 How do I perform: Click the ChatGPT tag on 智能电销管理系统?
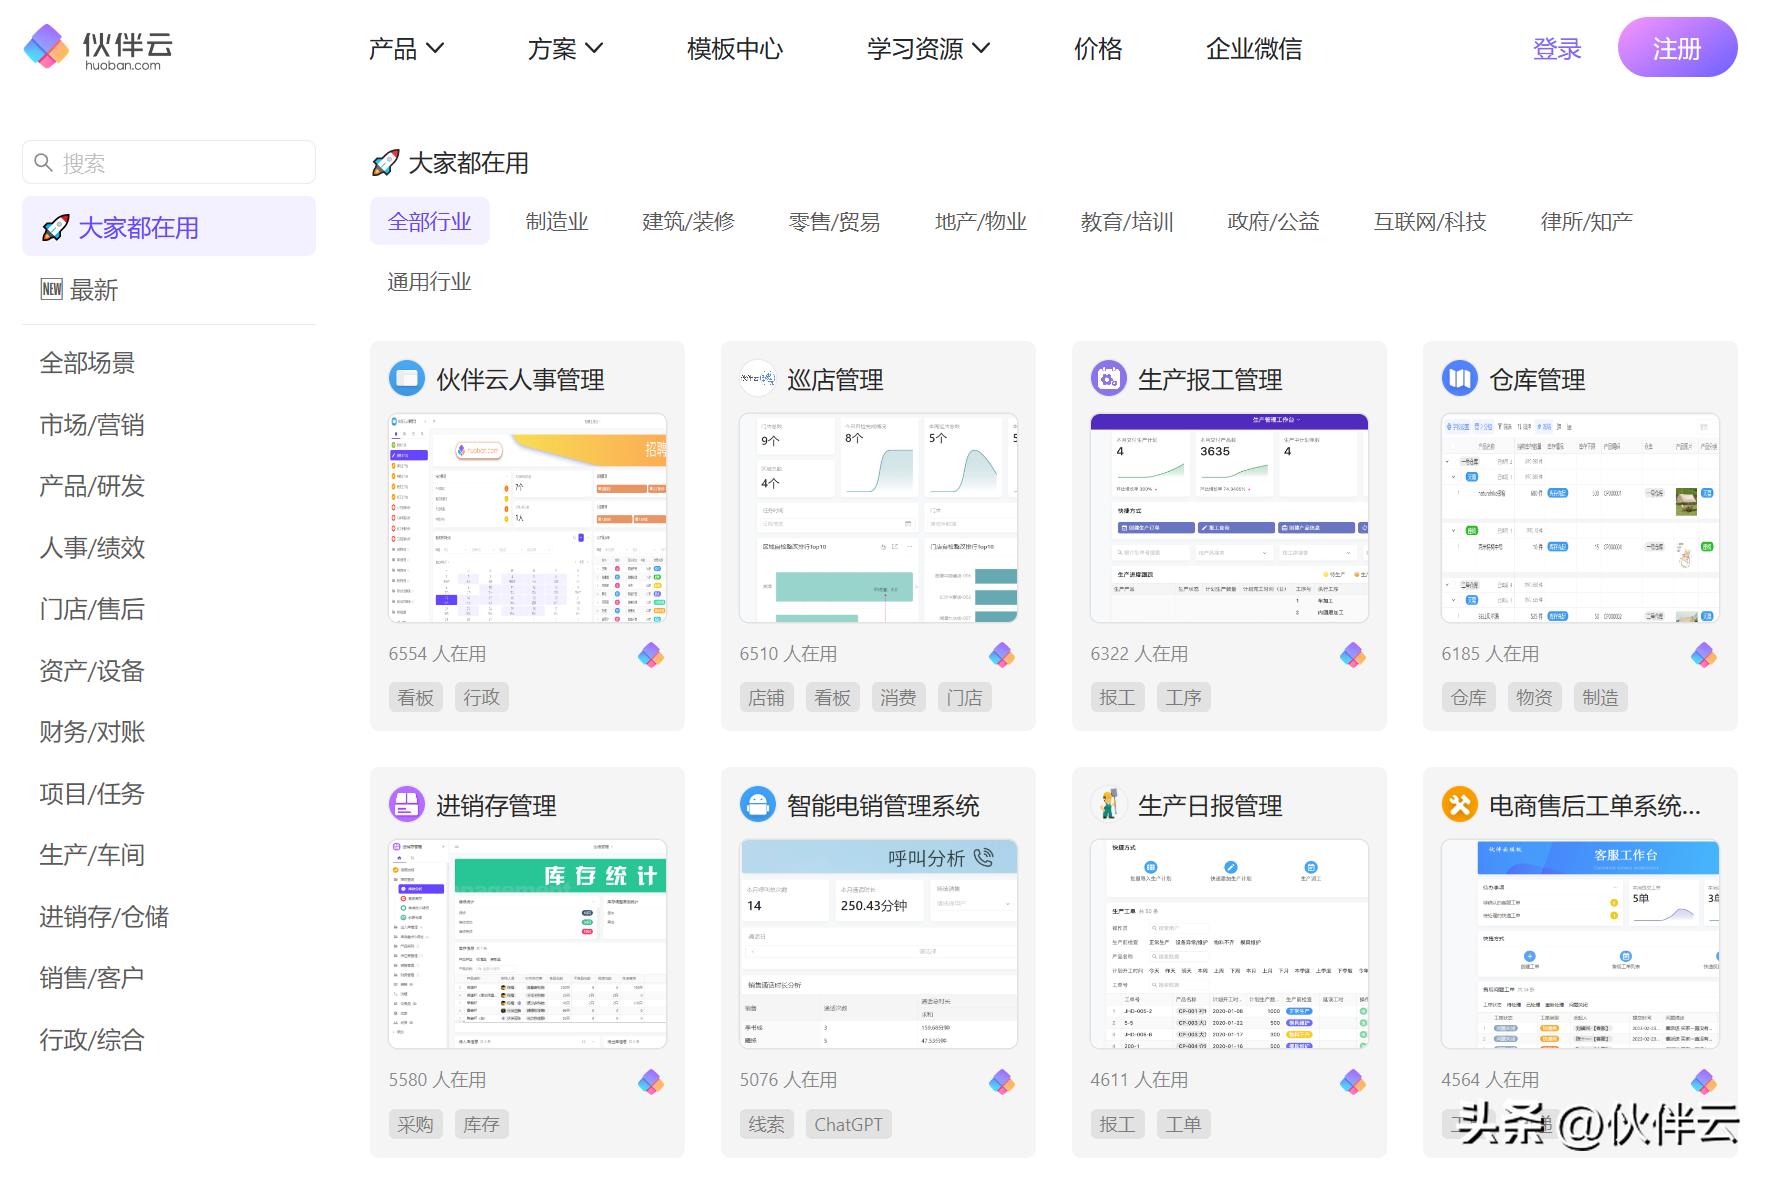point(847,1123)
